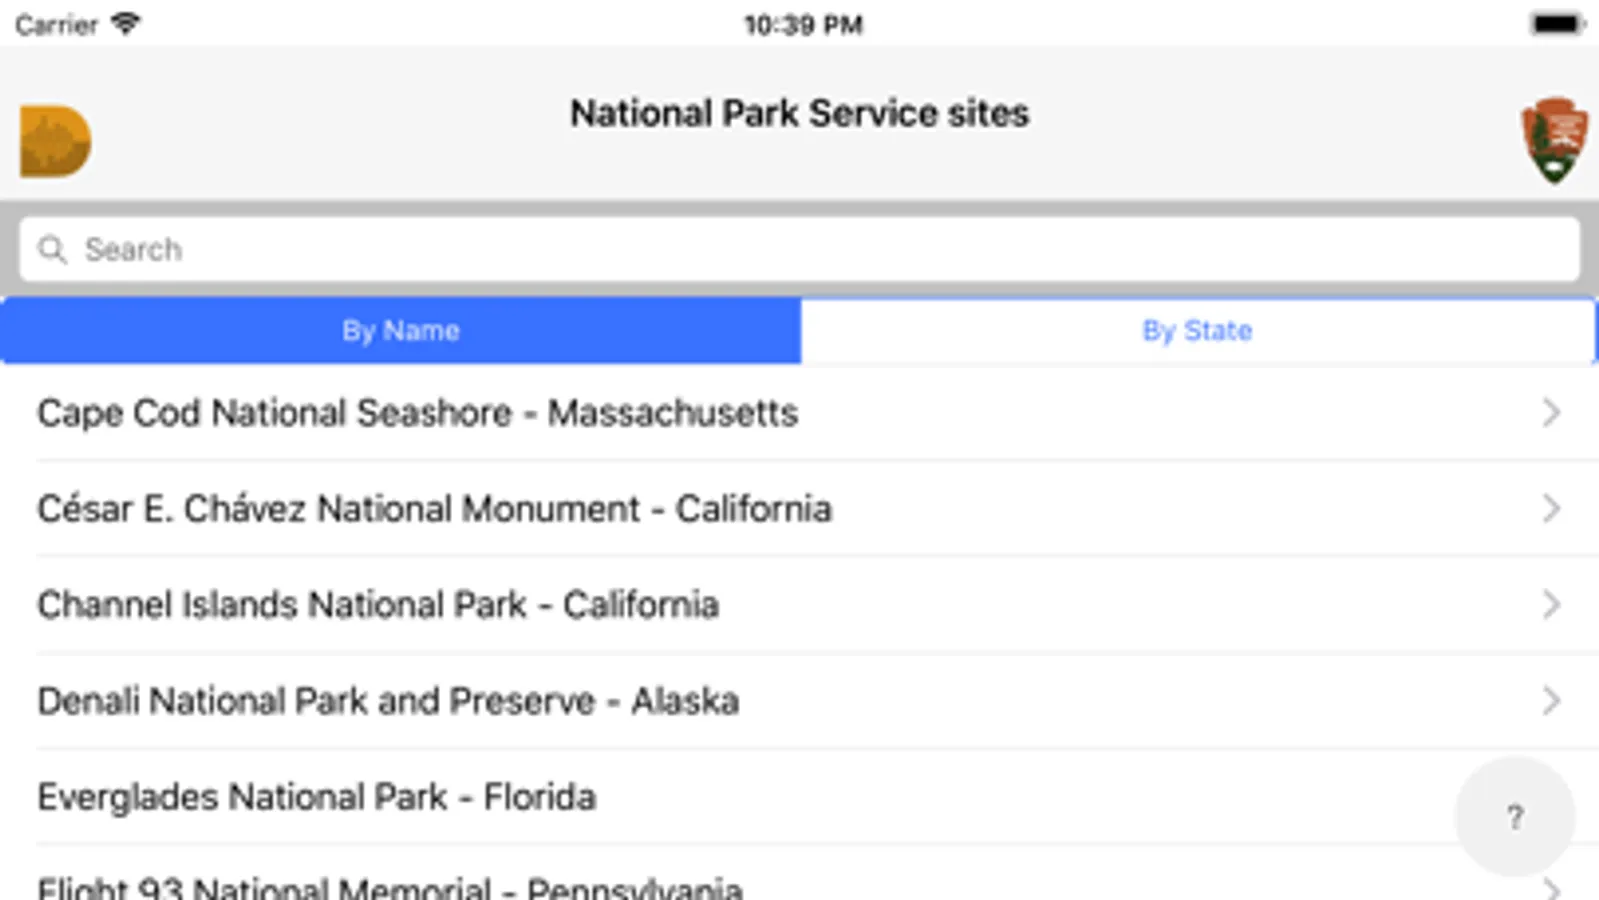Tap the orange D logo icon

55,141
